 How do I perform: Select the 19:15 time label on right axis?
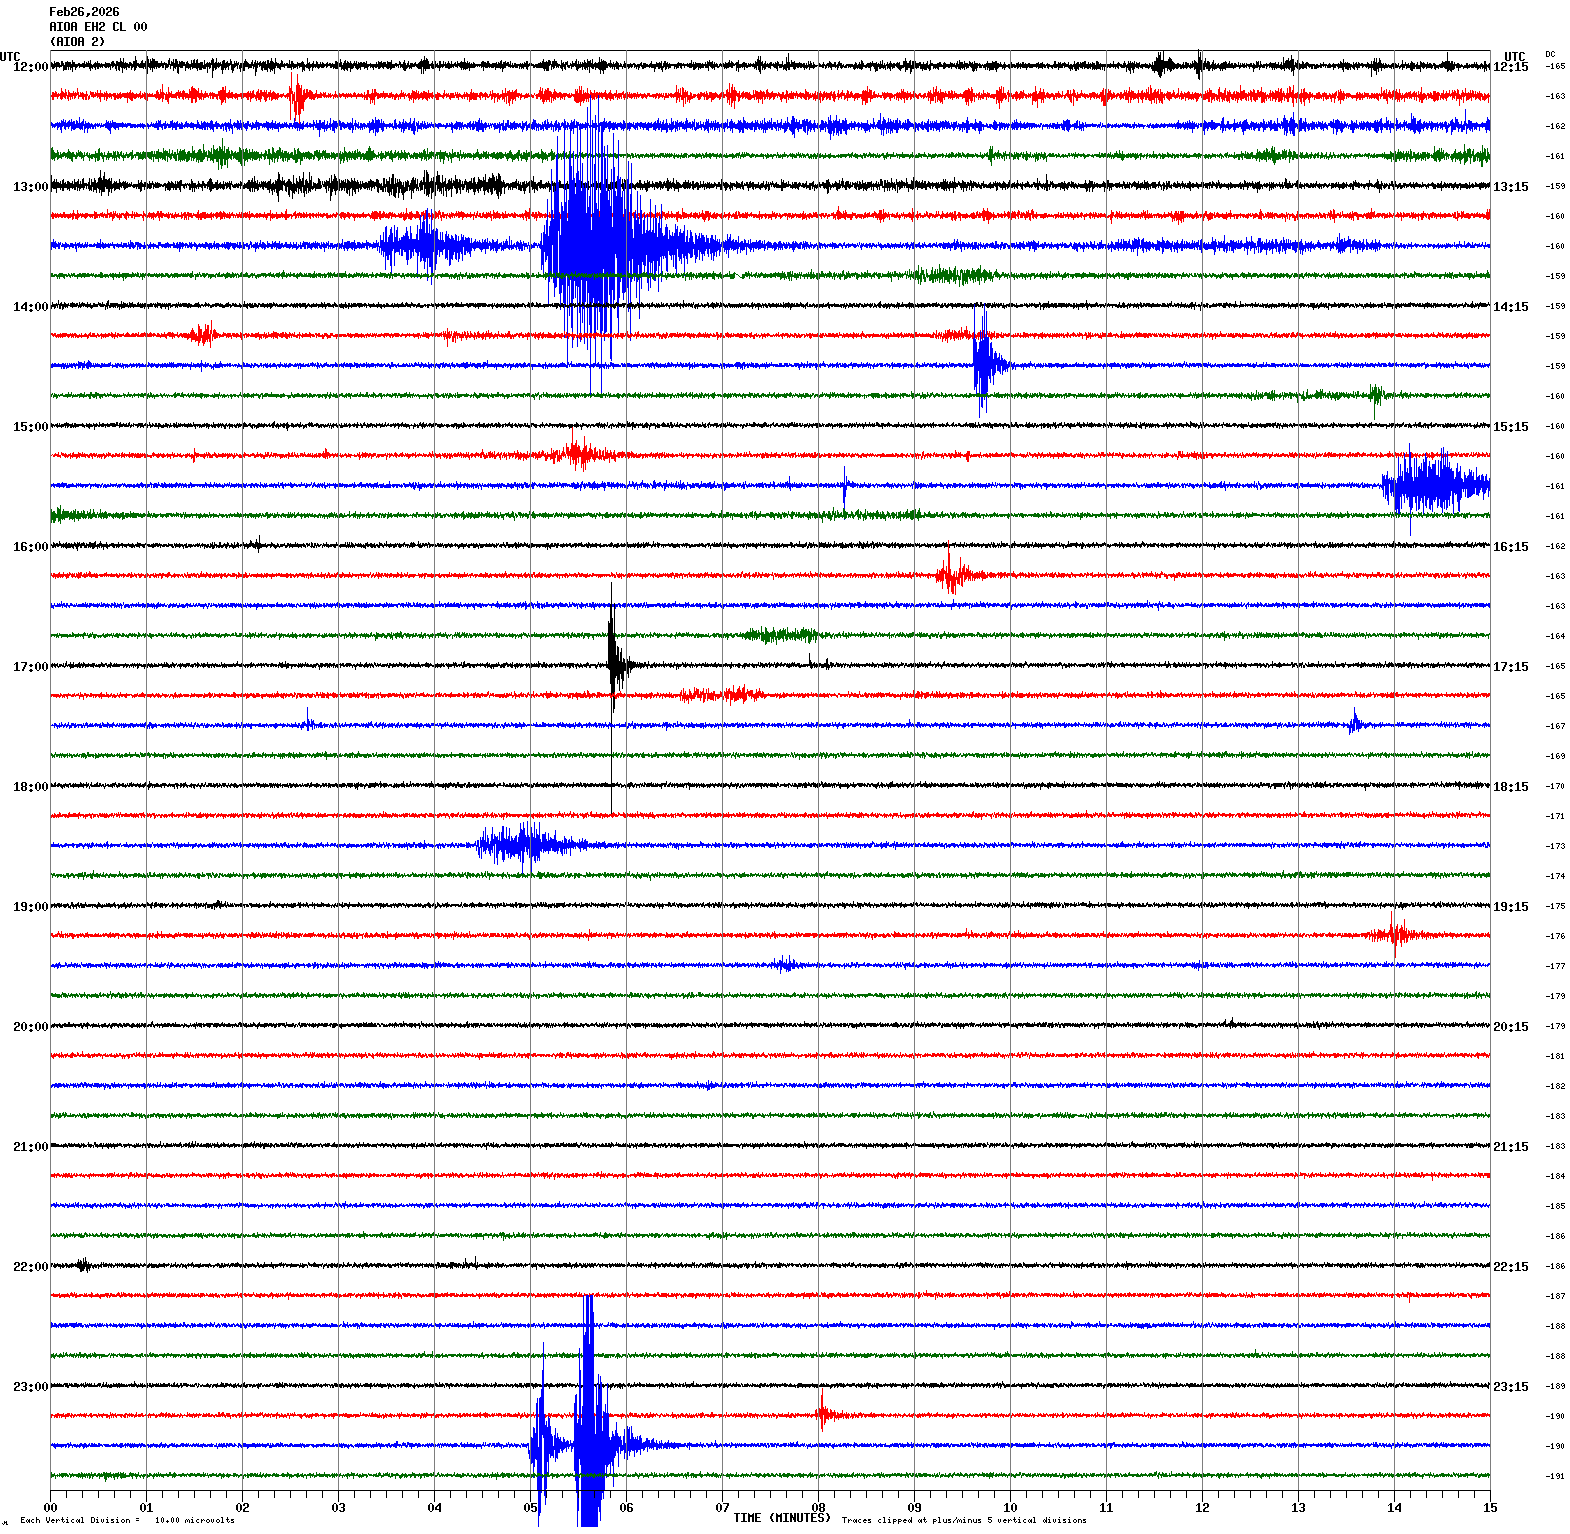(1510, 907)
